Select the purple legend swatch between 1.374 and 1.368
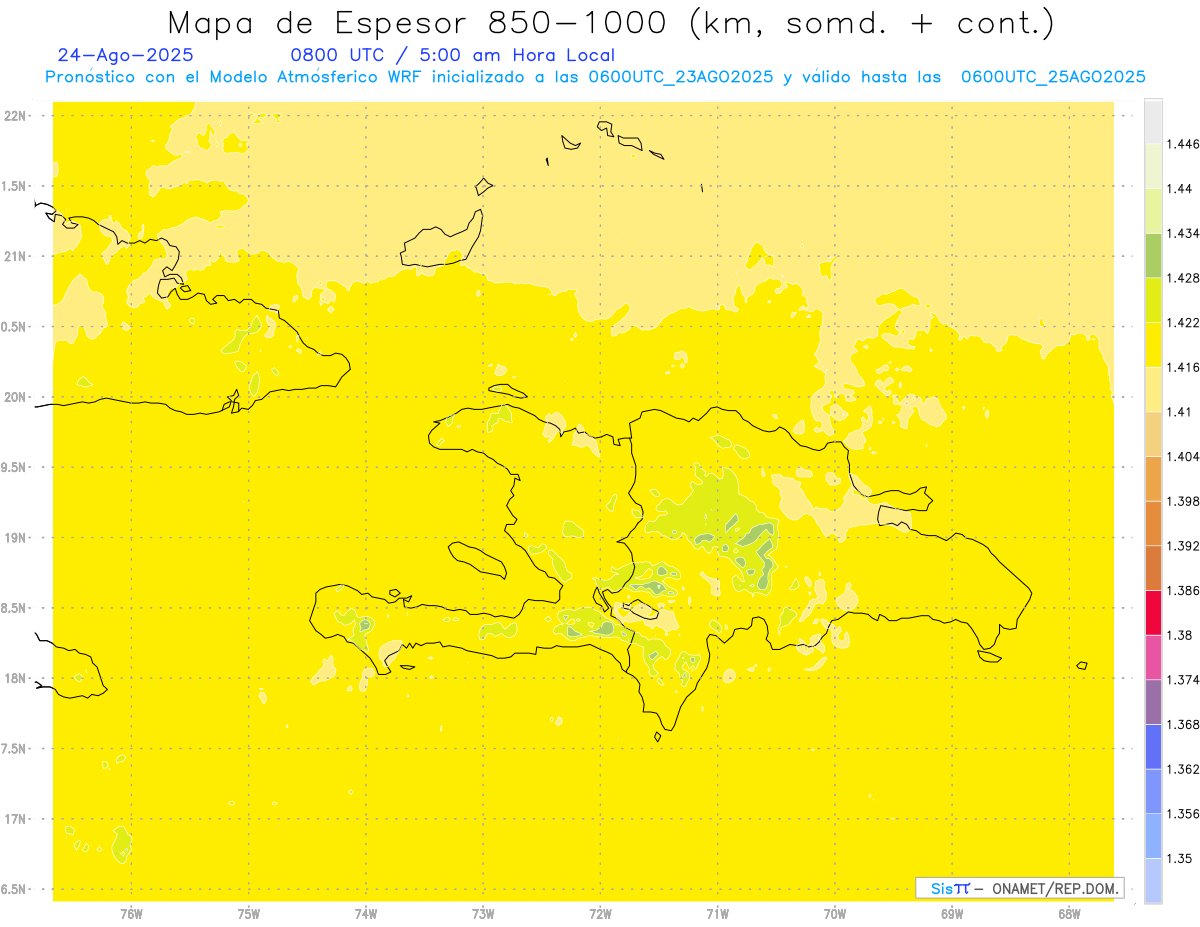Screen dimensions: 1200x927 point(1153,702)
